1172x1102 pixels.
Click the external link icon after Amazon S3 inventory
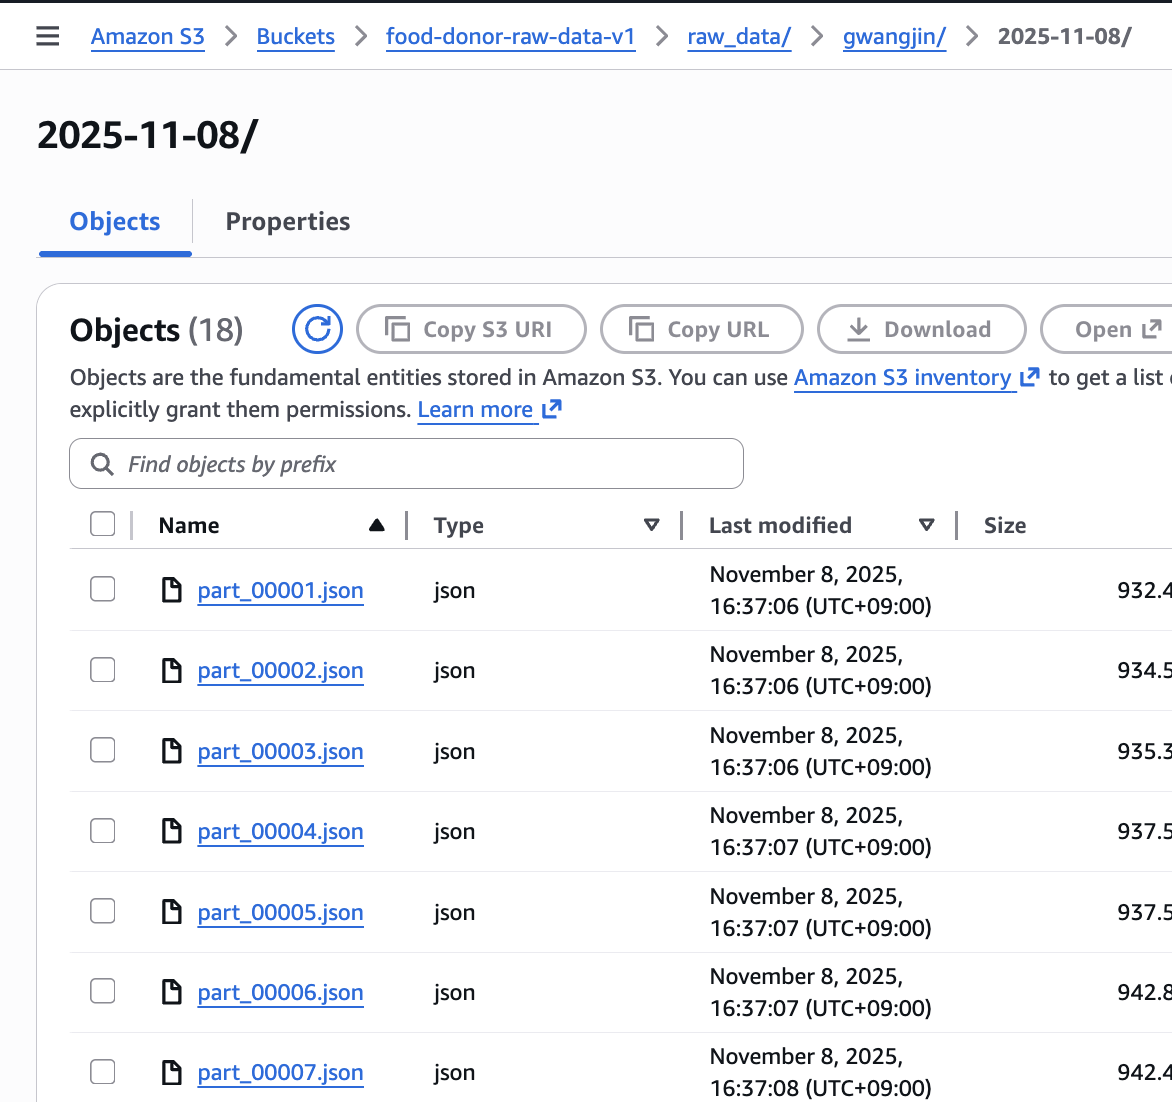tap(1030, 377)
